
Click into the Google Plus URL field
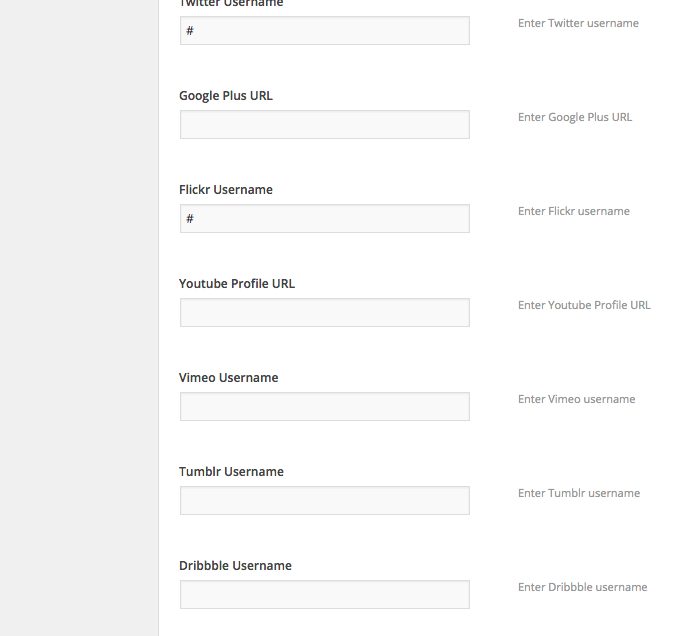(x=324, y=125)
